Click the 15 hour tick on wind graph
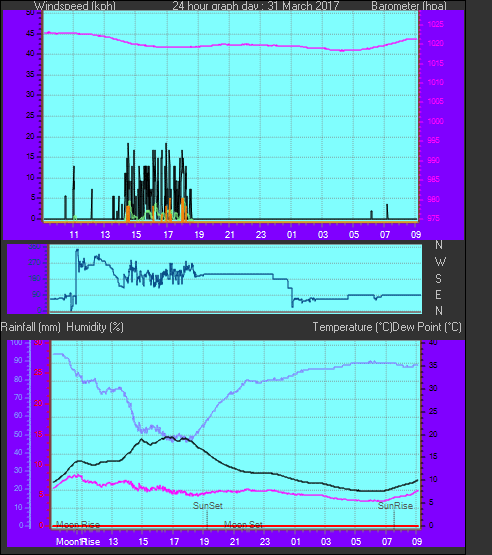Viewport: 492px width, 555px height. (136, 234)
